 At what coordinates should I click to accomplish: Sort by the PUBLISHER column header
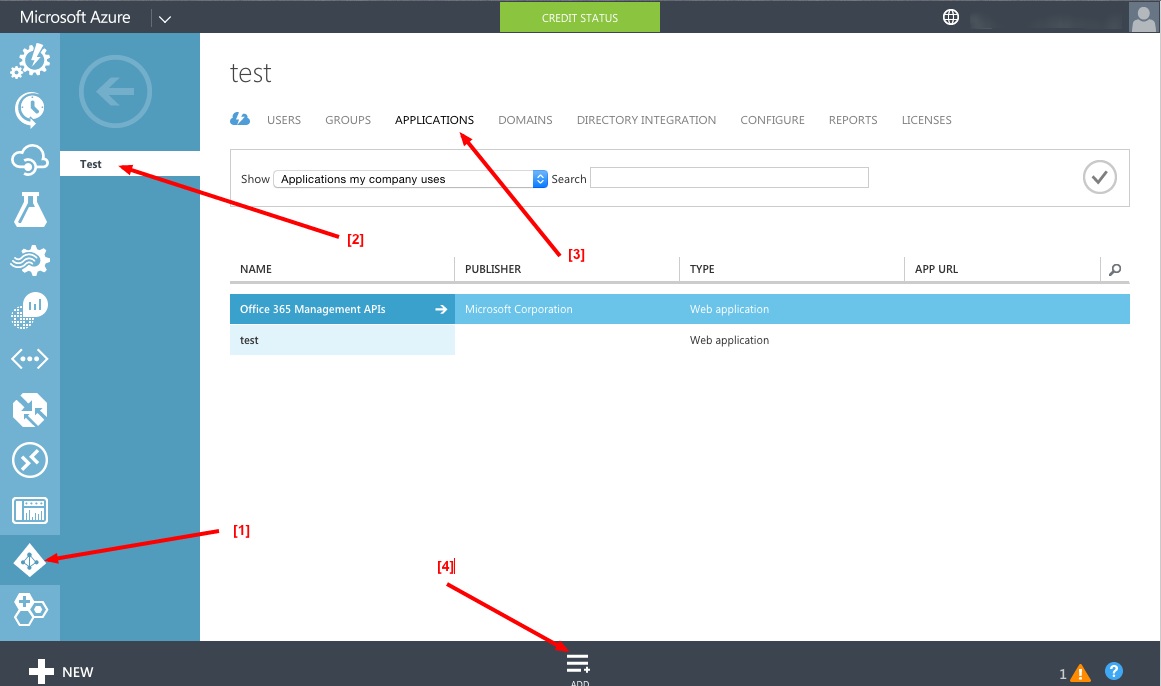click(x=493, y=269)
